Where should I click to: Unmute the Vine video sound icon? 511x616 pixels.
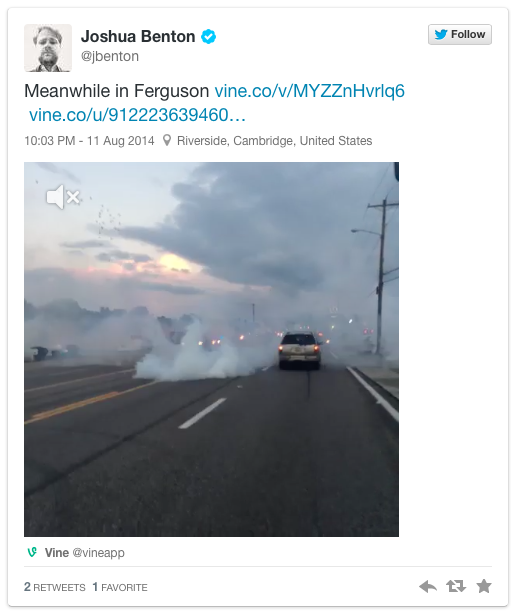pyautogui.click(x=63, y=197)
